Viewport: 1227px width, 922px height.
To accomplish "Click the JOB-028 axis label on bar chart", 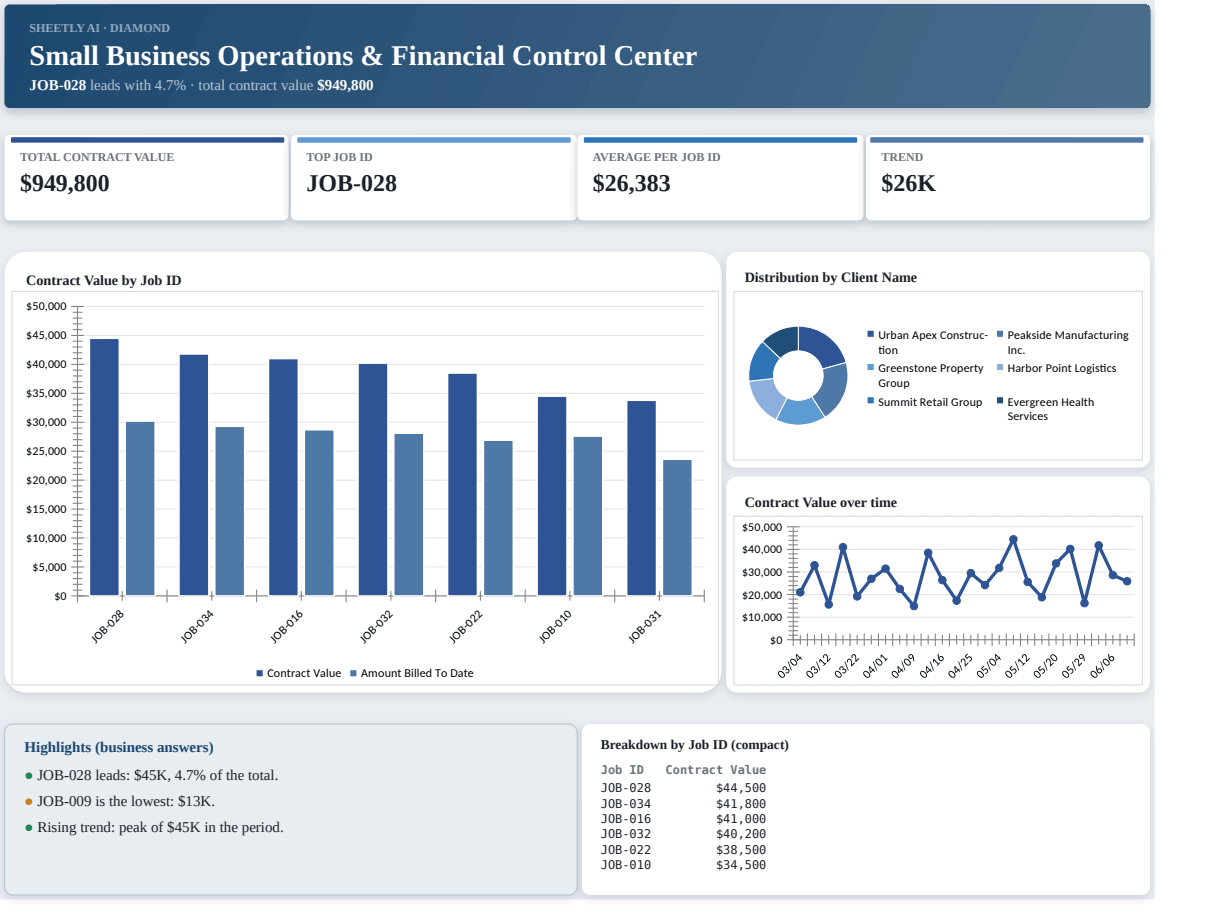I will [108, 626].
